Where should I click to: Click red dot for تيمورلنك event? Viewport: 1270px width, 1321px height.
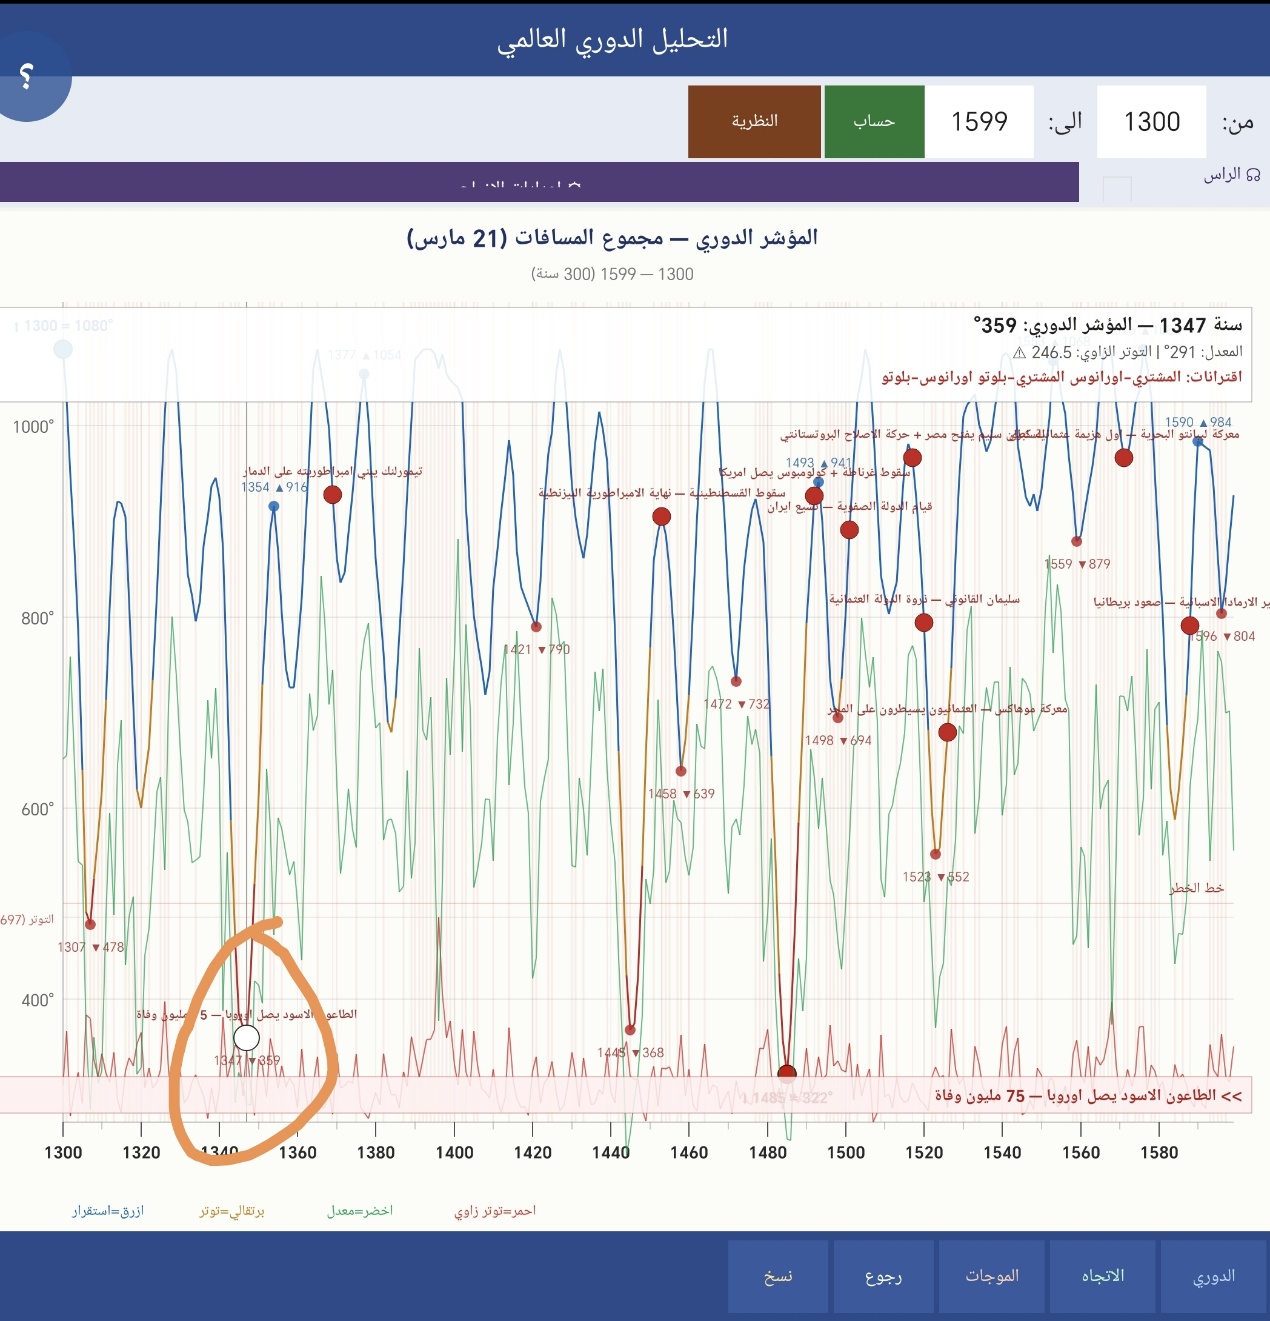tap(333, 494)
